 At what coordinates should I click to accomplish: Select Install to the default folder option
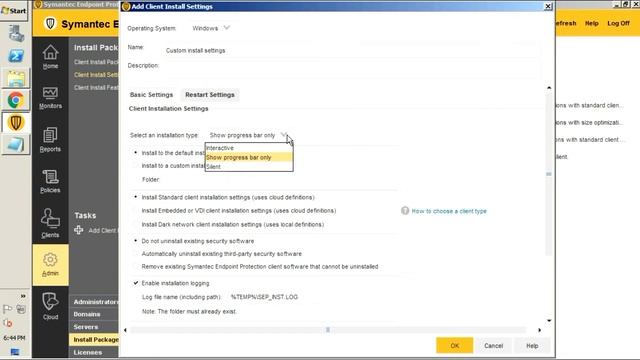(x=136, y=152)
